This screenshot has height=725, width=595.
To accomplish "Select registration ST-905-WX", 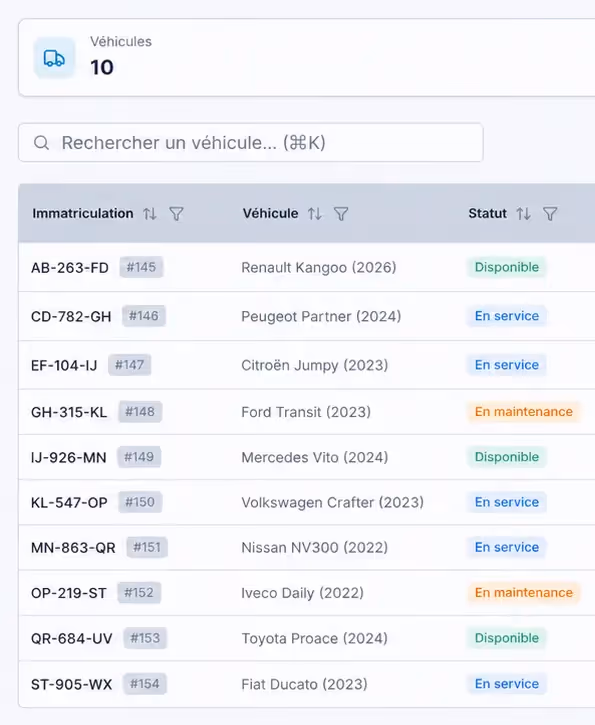I will click(x=72, y=685).
